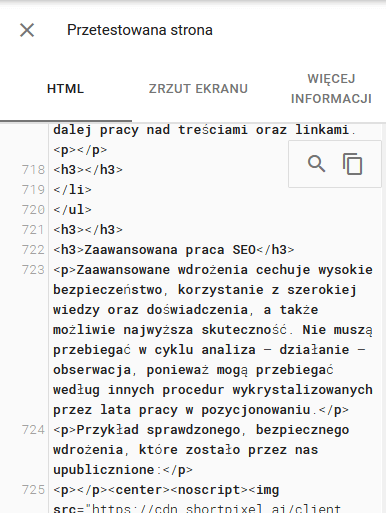
Task: Click the text 'przebiegać w cyklu analiza'
Action: click(154, 350)
